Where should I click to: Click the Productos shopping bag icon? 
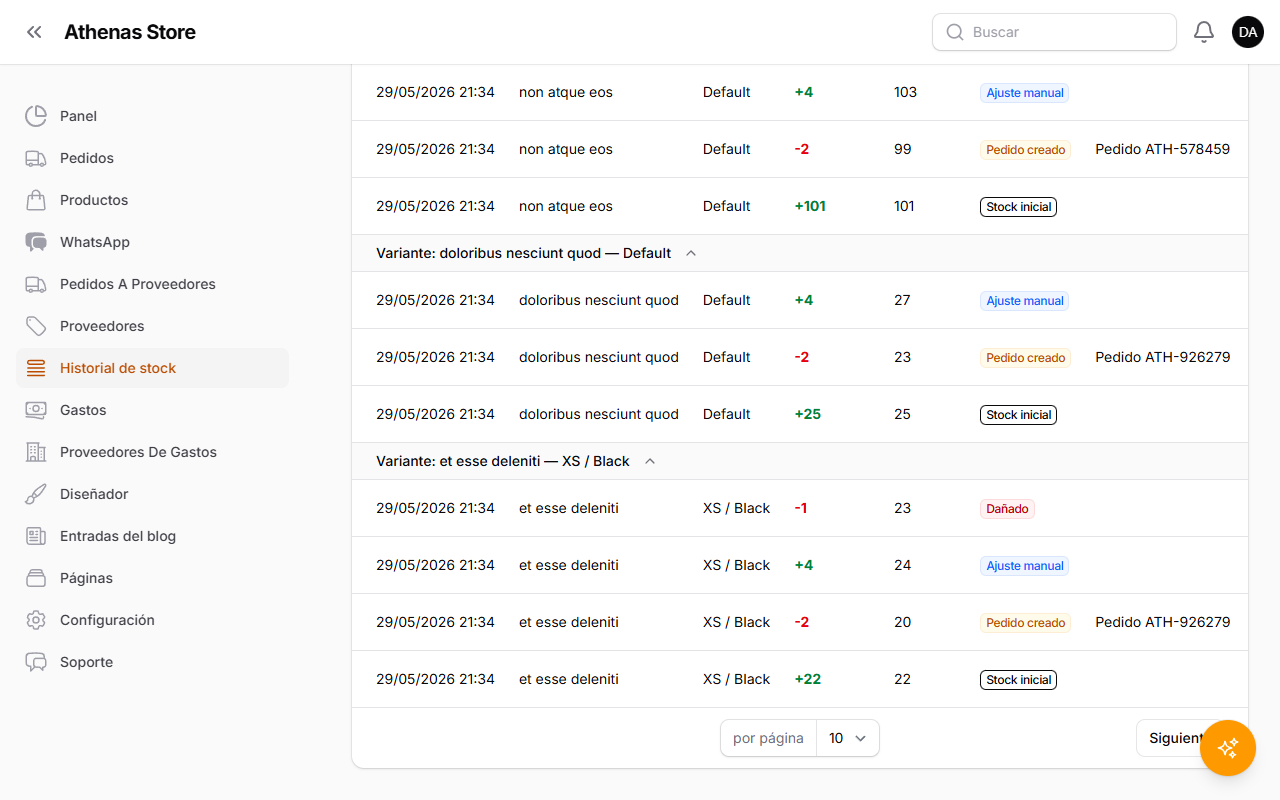36,200
